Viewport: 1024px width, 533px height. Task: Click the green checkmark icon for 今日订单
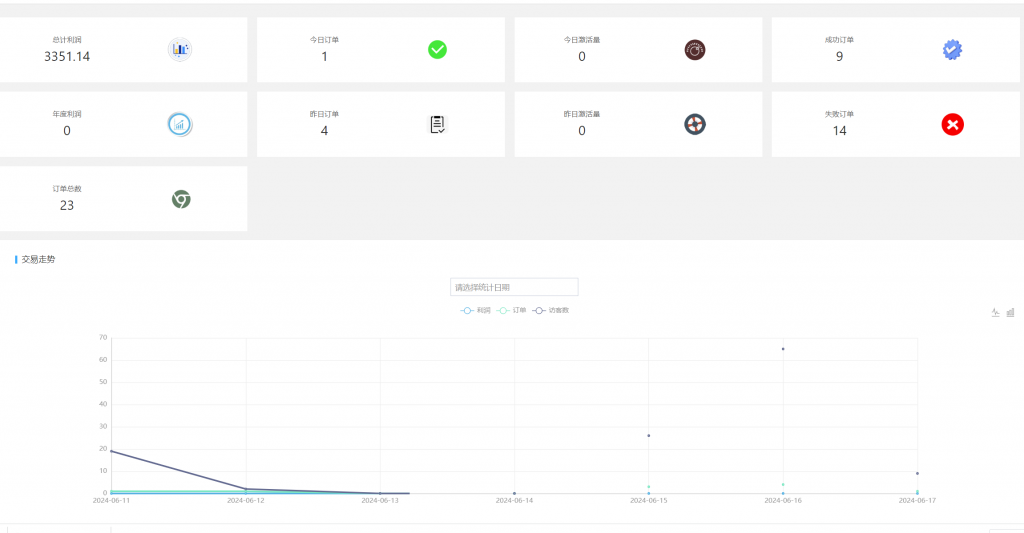tap(437, 49)
